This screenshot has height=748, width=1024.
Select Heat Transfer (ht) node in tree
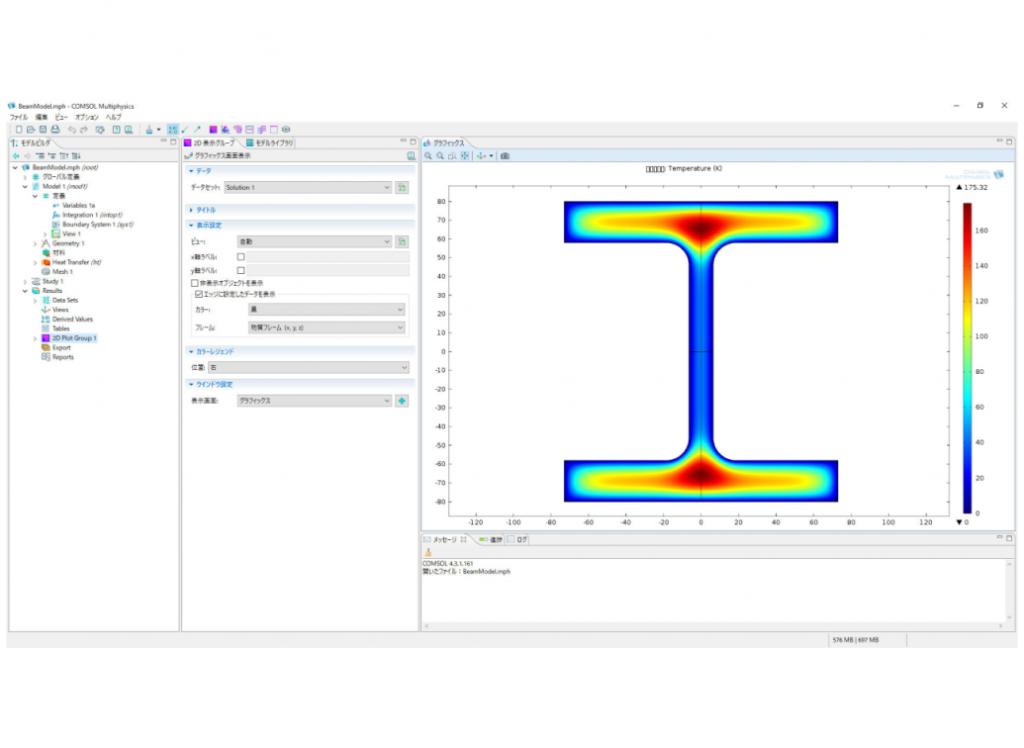(76, 262)
